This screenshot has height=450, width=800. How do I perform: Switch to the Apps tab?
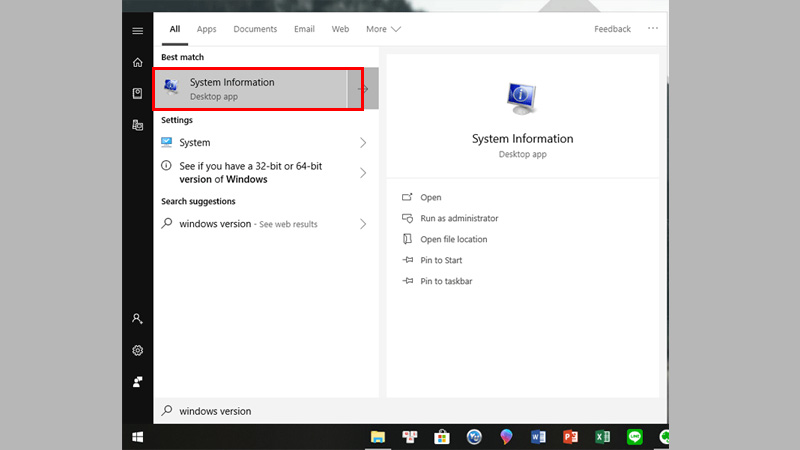tap(206, 29)
